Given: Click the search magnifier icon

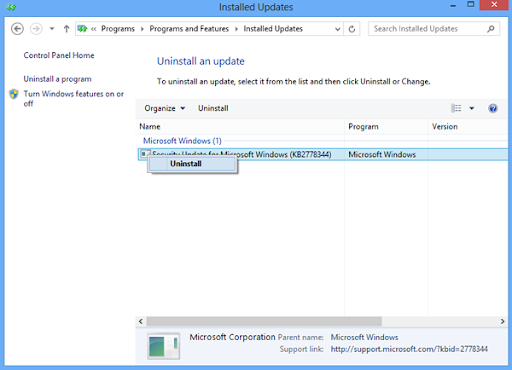Looking at the screenshot, I should [491, 29].
